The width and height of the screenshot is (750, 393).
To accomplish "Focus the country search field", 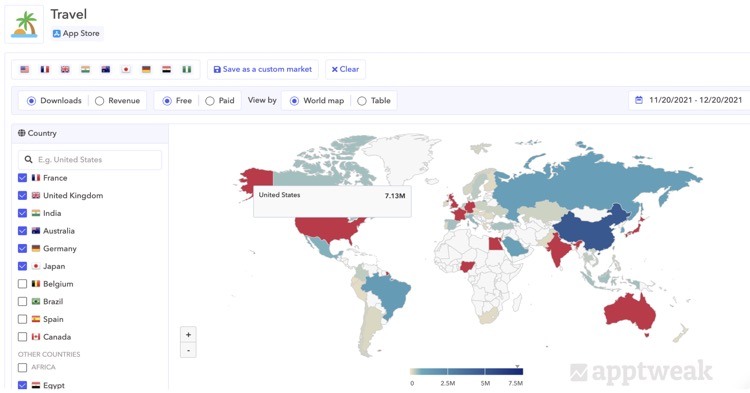I will click(x=90, y=160).
